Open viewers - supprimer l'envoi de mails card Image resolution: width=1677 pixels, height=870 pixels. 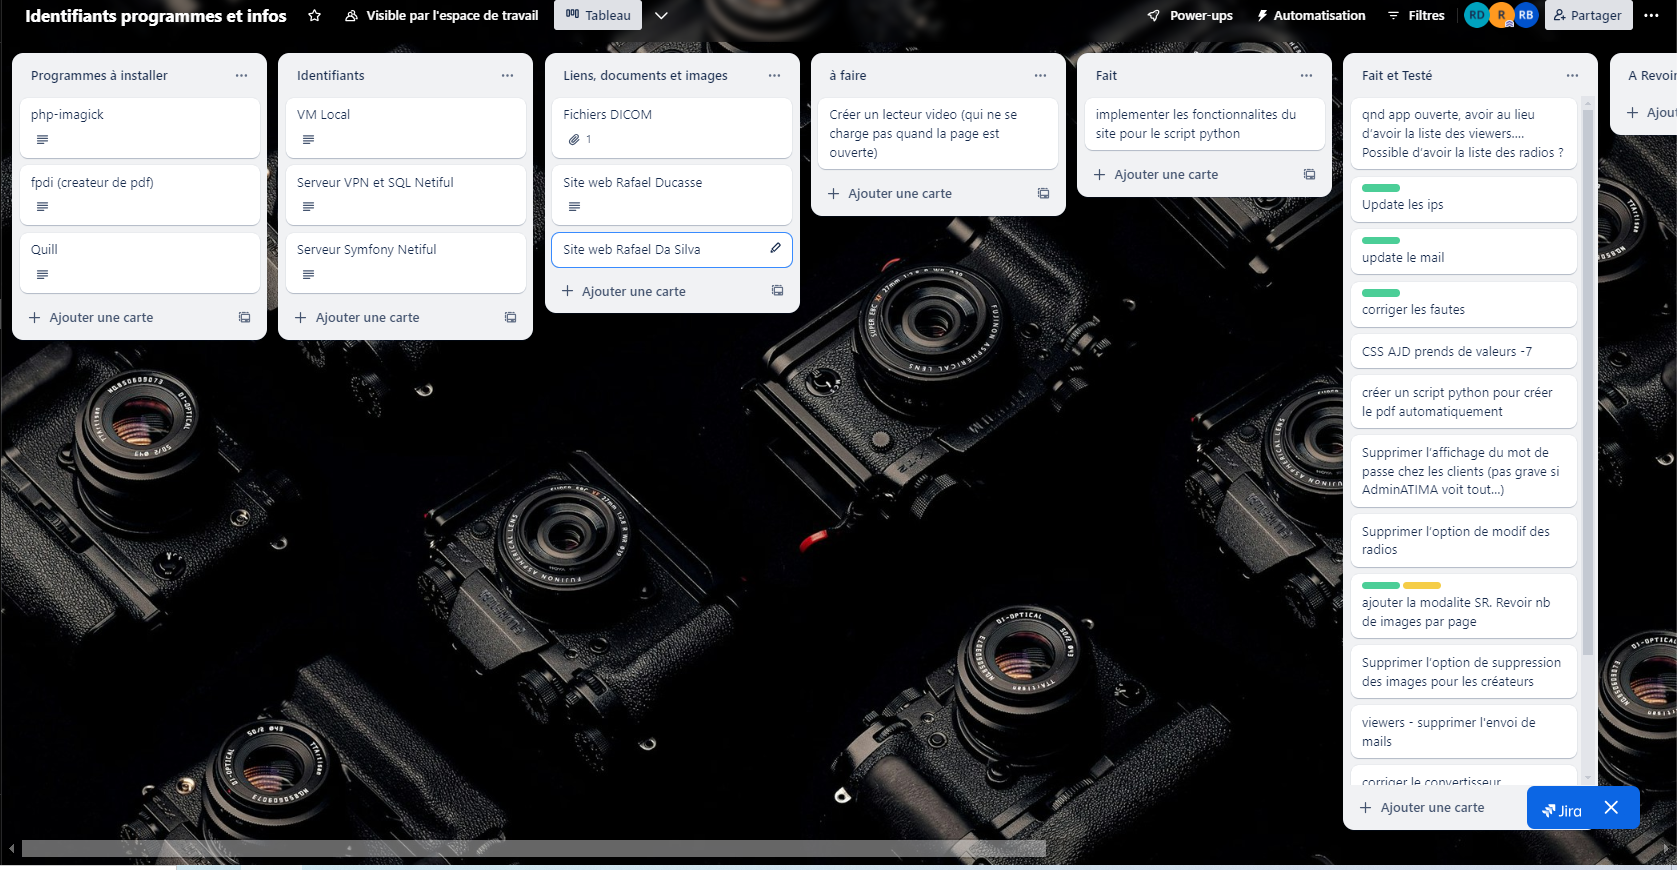(x=1464, y=732)
